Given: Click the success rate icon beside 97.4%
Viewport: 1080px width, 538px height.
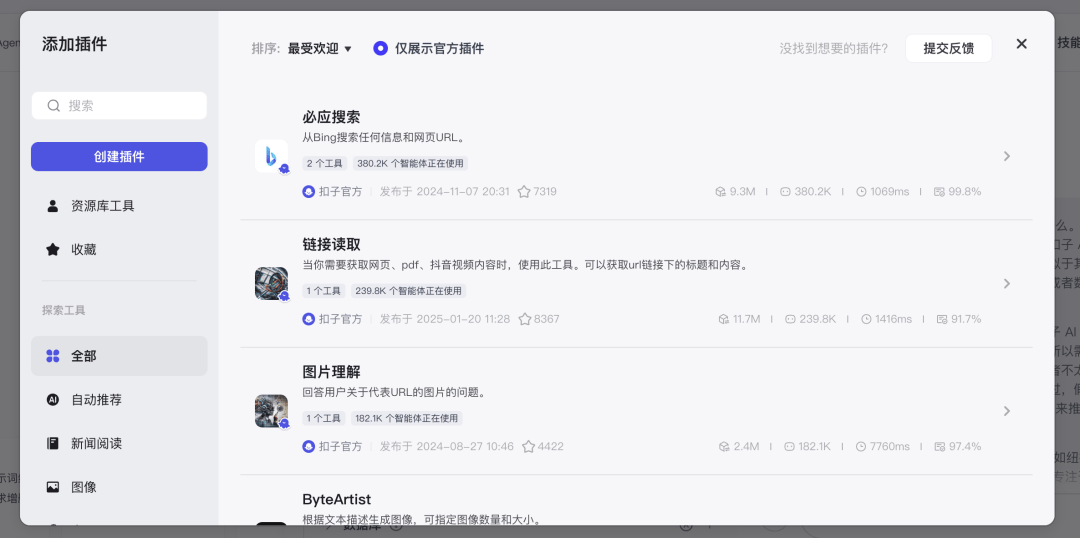Looking at the screenshot, I should 939,446.
